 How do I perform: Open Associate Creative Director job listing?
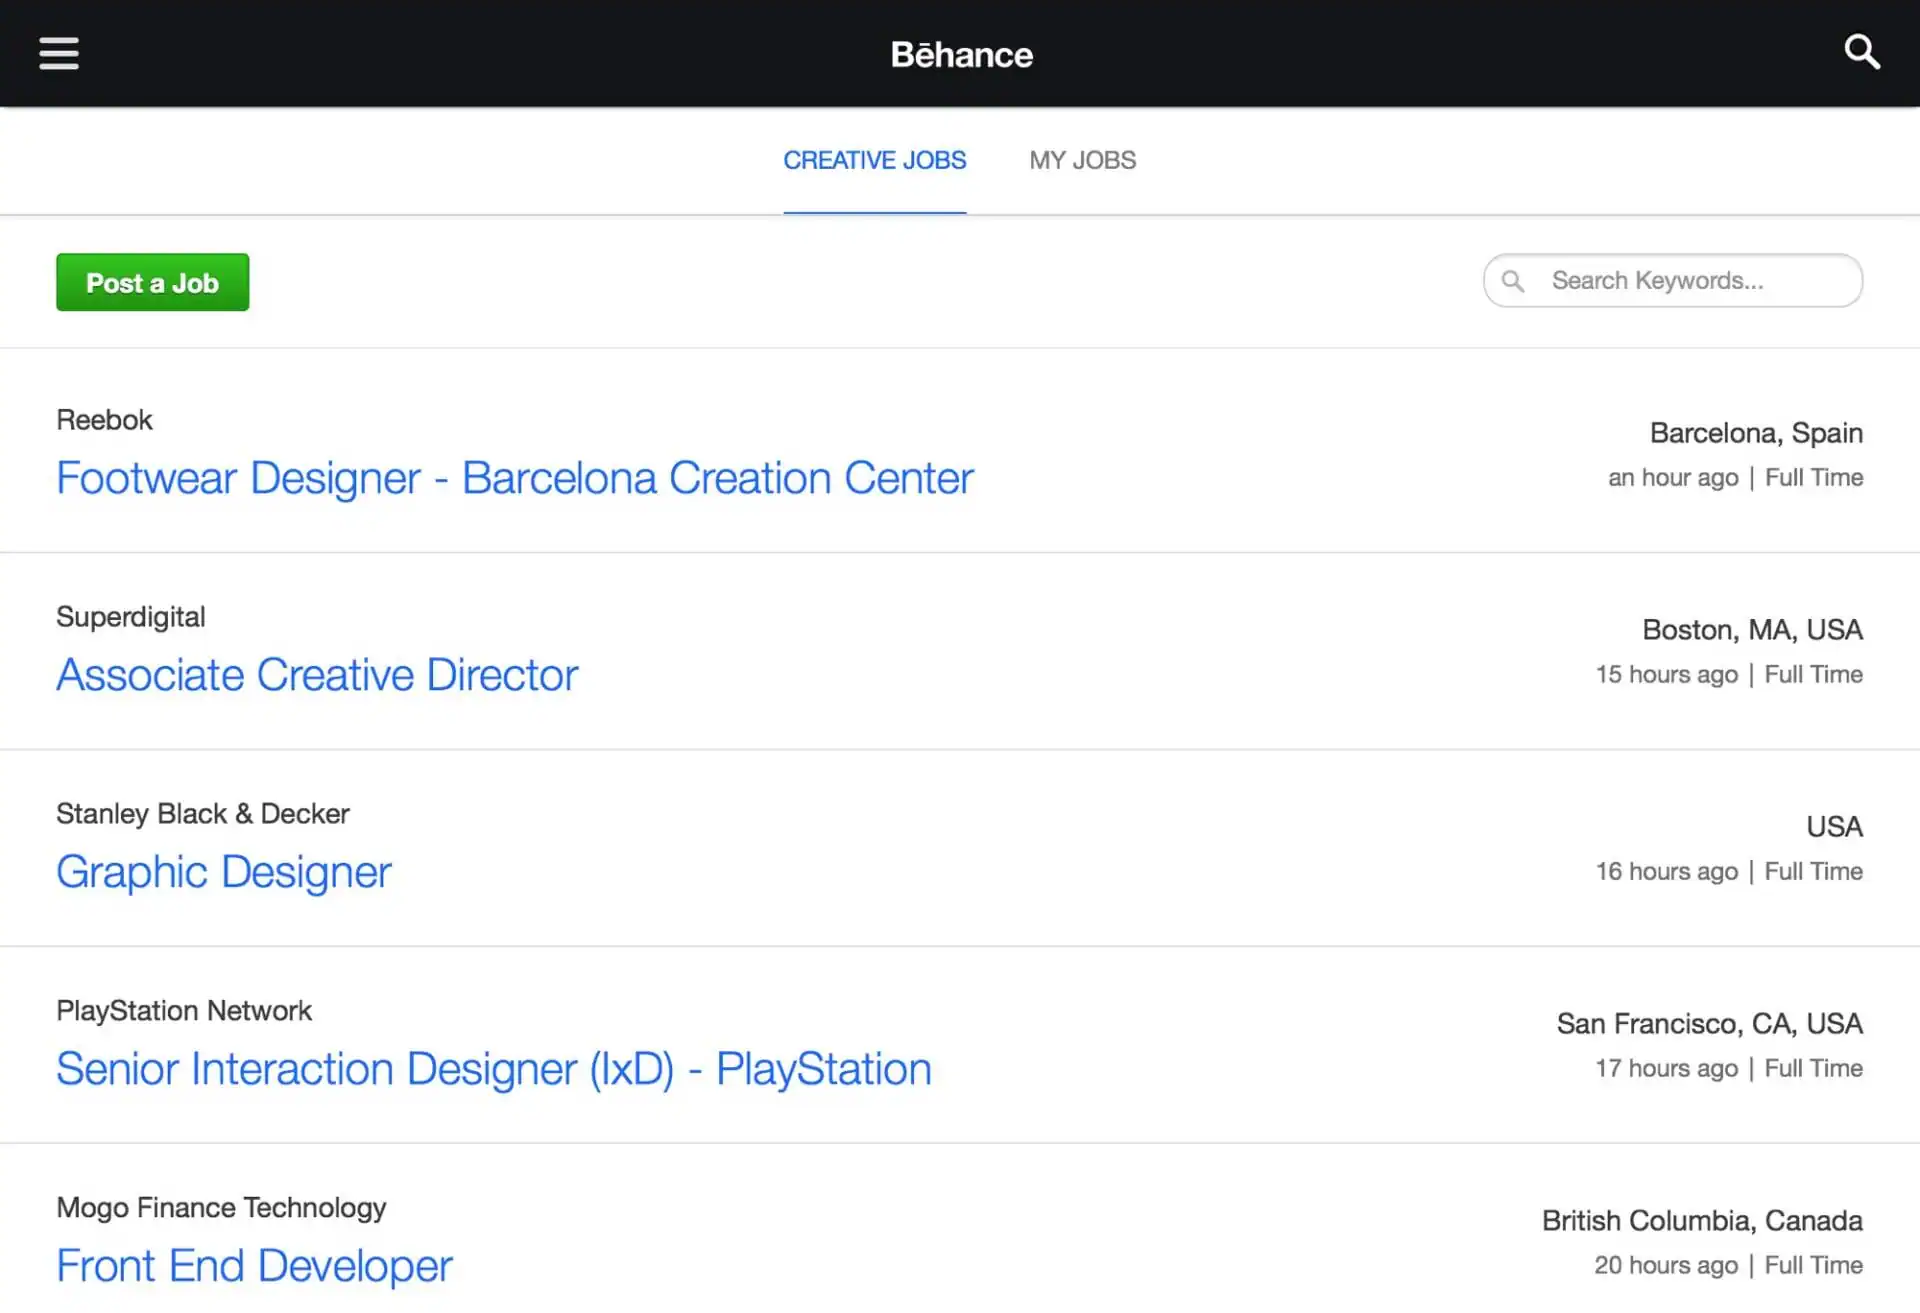[x=317, y=675]
